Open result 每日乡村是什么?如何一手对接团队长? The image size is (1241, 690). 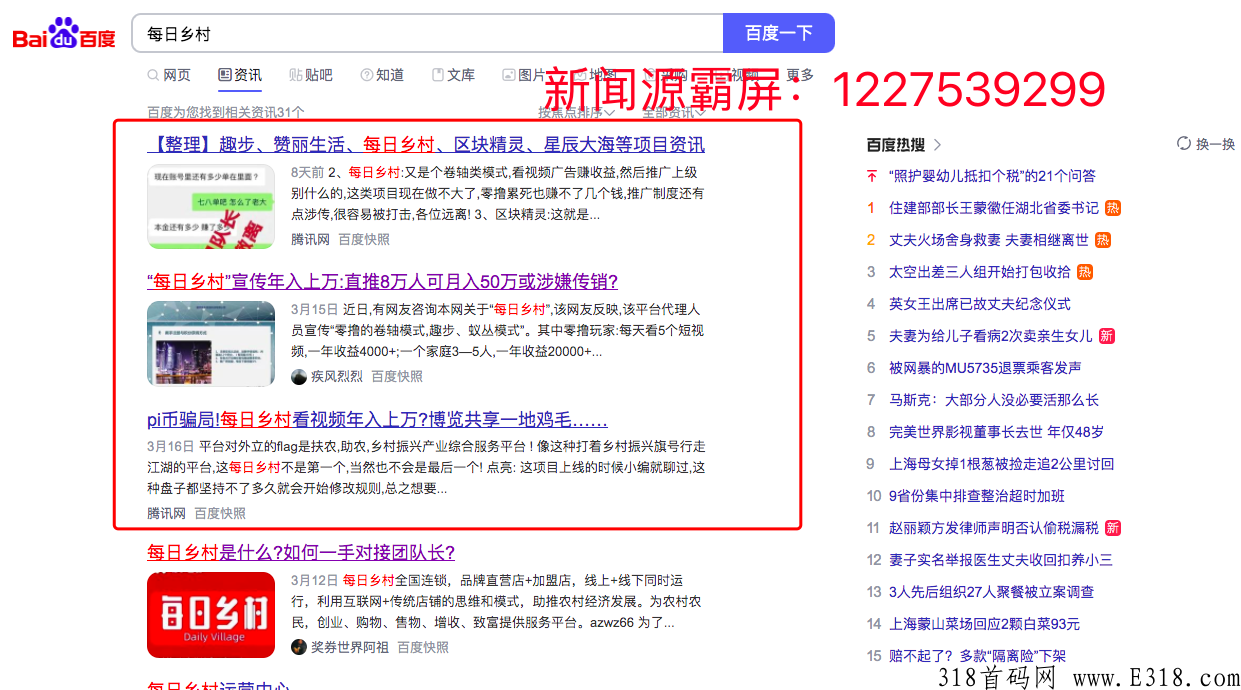(x=301, y=552)
